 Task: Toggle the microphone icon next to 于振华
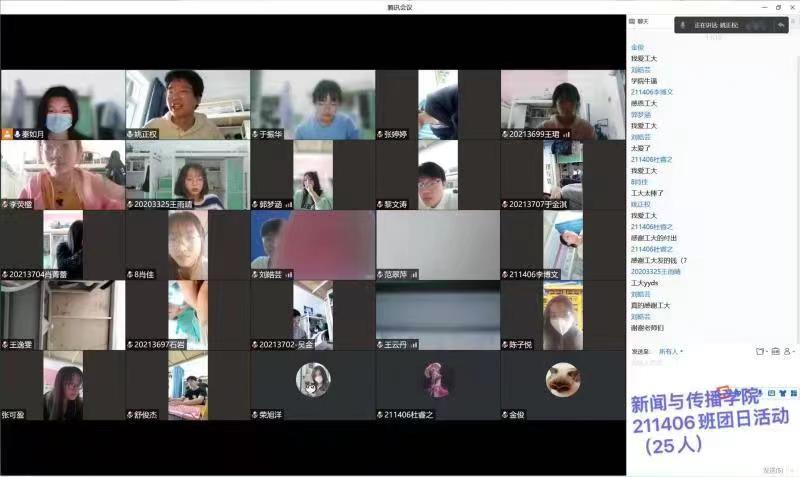point(255,134)
